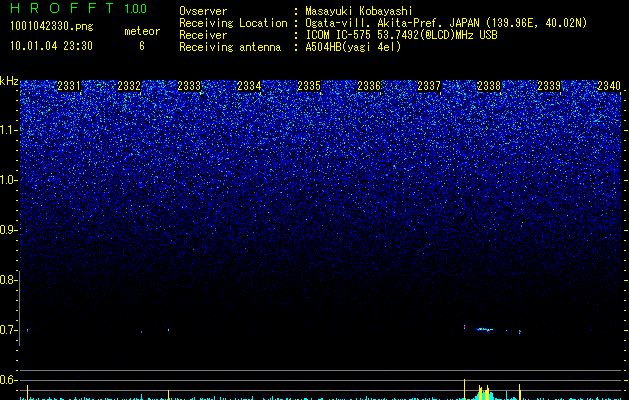Click the 2338 time marker
The height and width of the screenshot is (400, 629).
point(489,86)
